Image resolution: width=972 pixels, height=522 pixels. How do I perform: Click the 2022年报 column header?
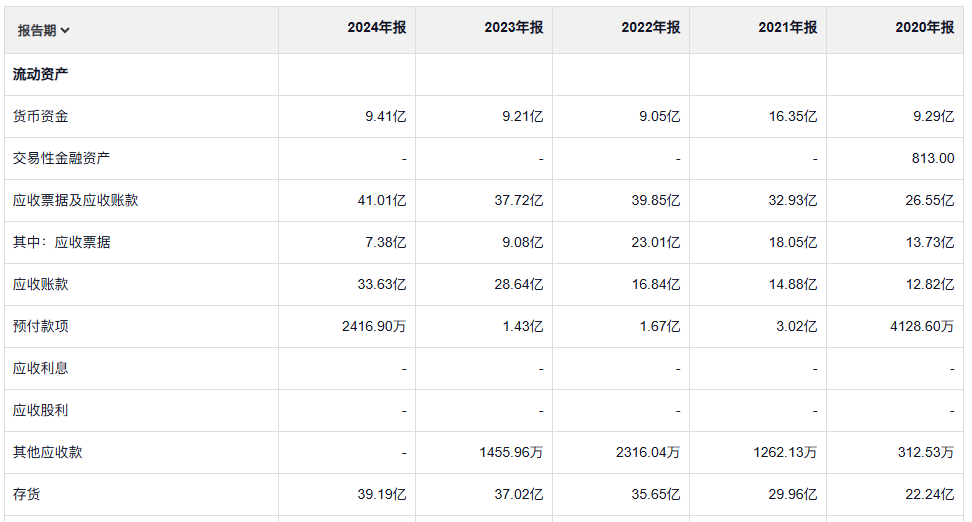651,28
